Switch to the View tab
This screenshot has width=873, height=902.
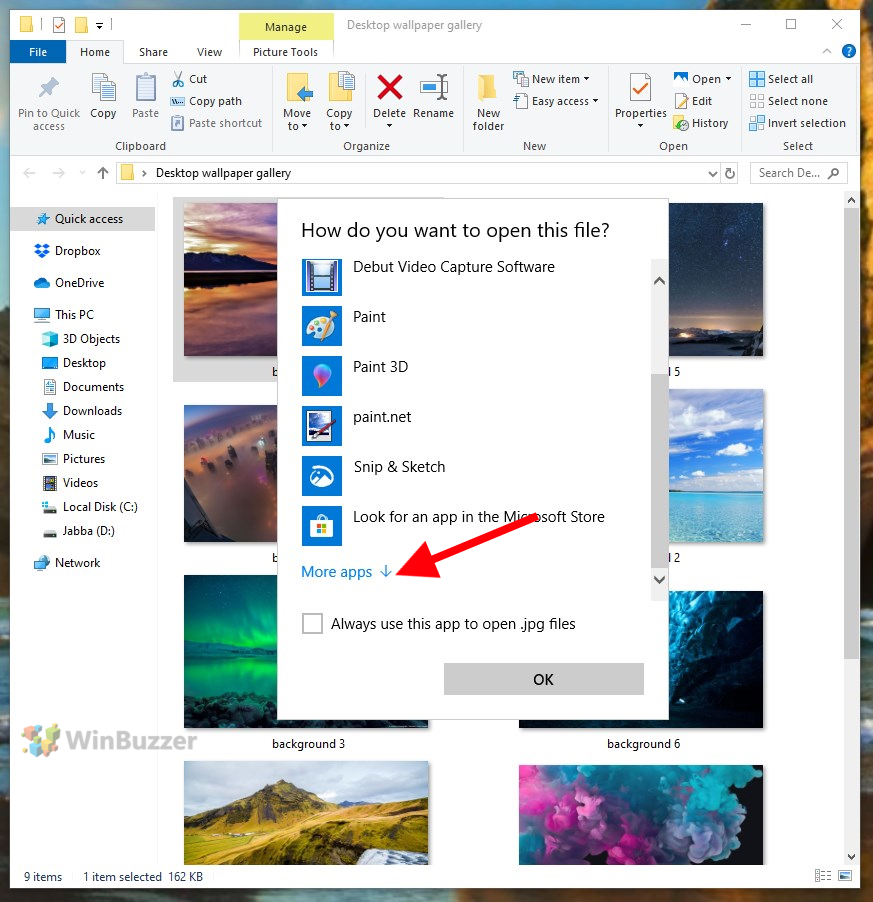coord(209,52)
